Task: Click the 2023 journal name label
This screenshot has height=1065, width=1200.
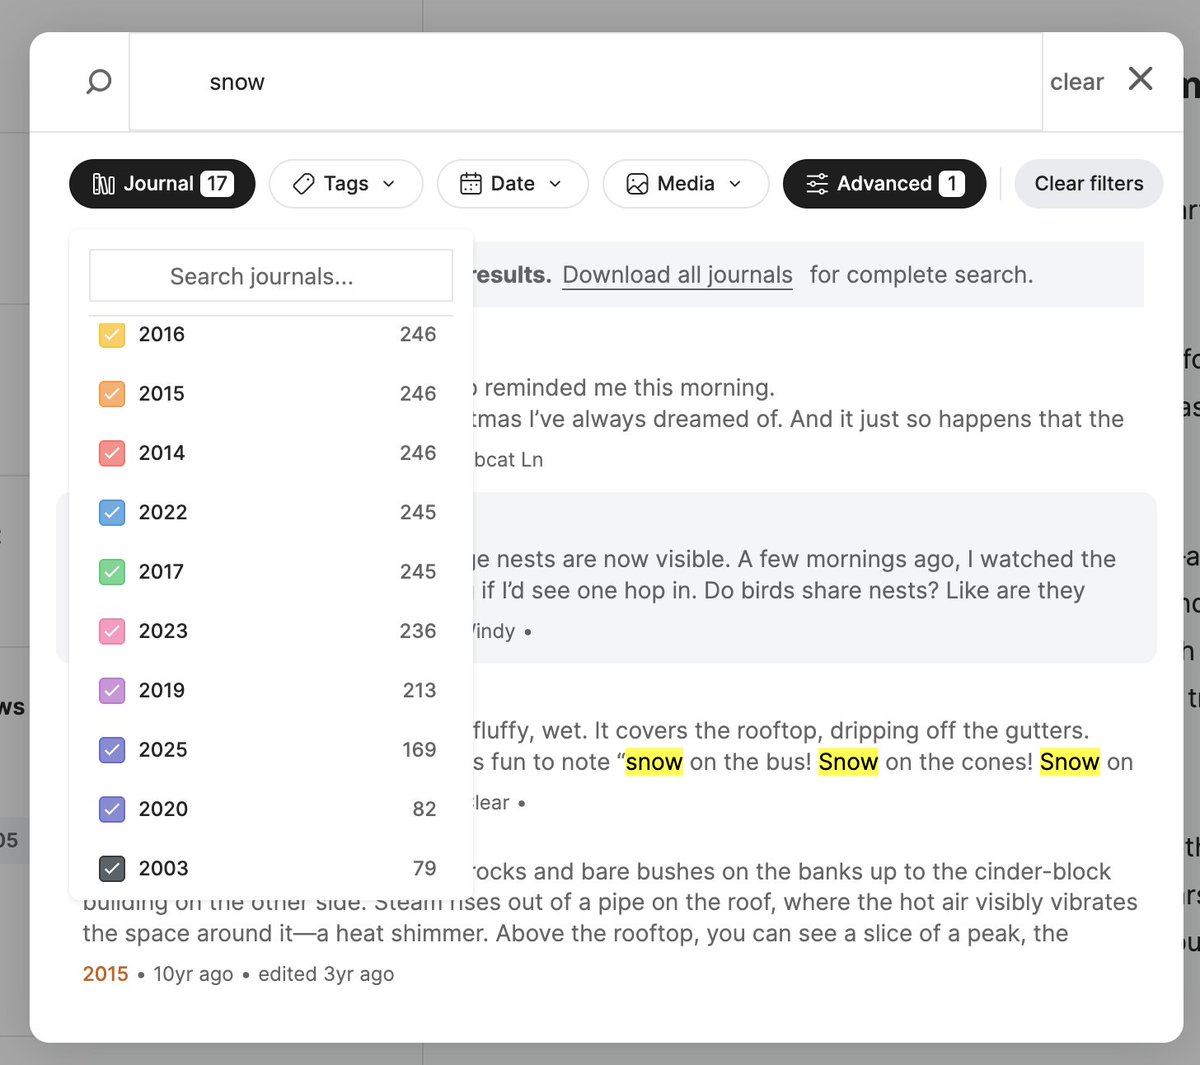Action: point(163,631)
